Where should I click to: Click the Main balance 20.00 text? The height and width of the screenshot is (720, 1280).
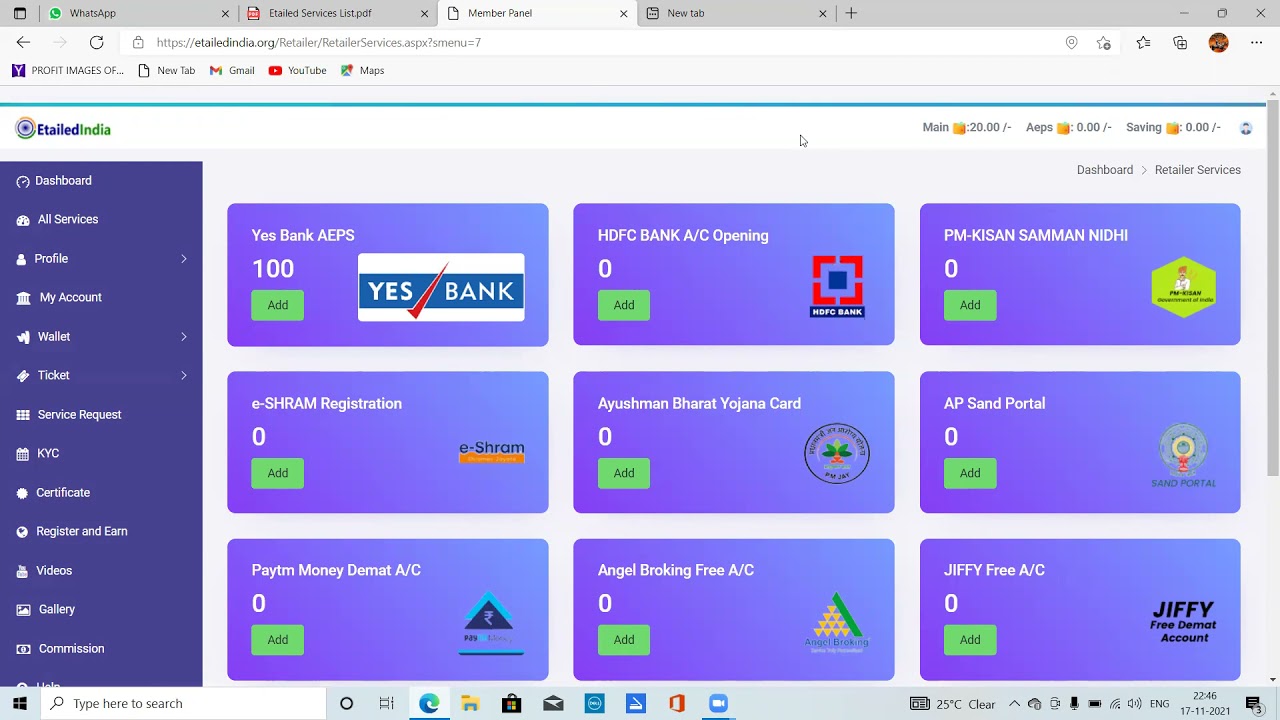click(967, 128)
